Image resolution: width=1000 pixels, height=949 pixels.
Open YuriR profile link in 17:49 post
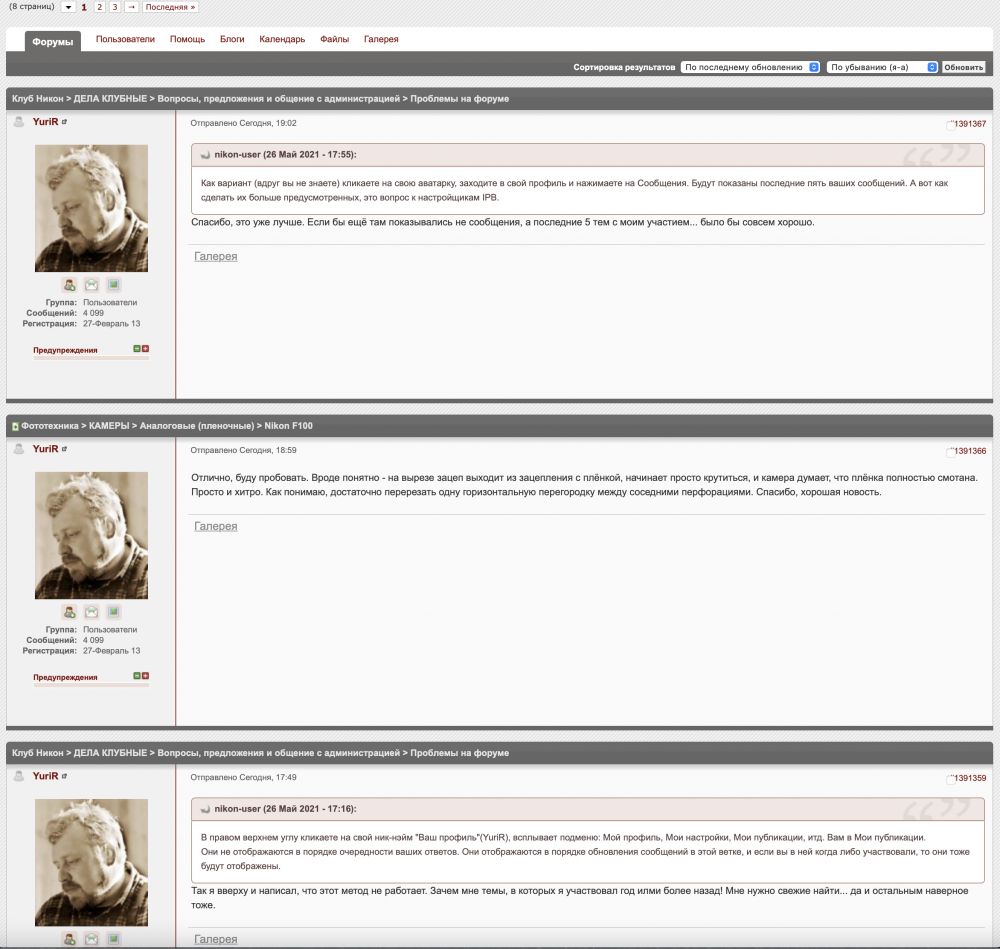pos(45,776)
